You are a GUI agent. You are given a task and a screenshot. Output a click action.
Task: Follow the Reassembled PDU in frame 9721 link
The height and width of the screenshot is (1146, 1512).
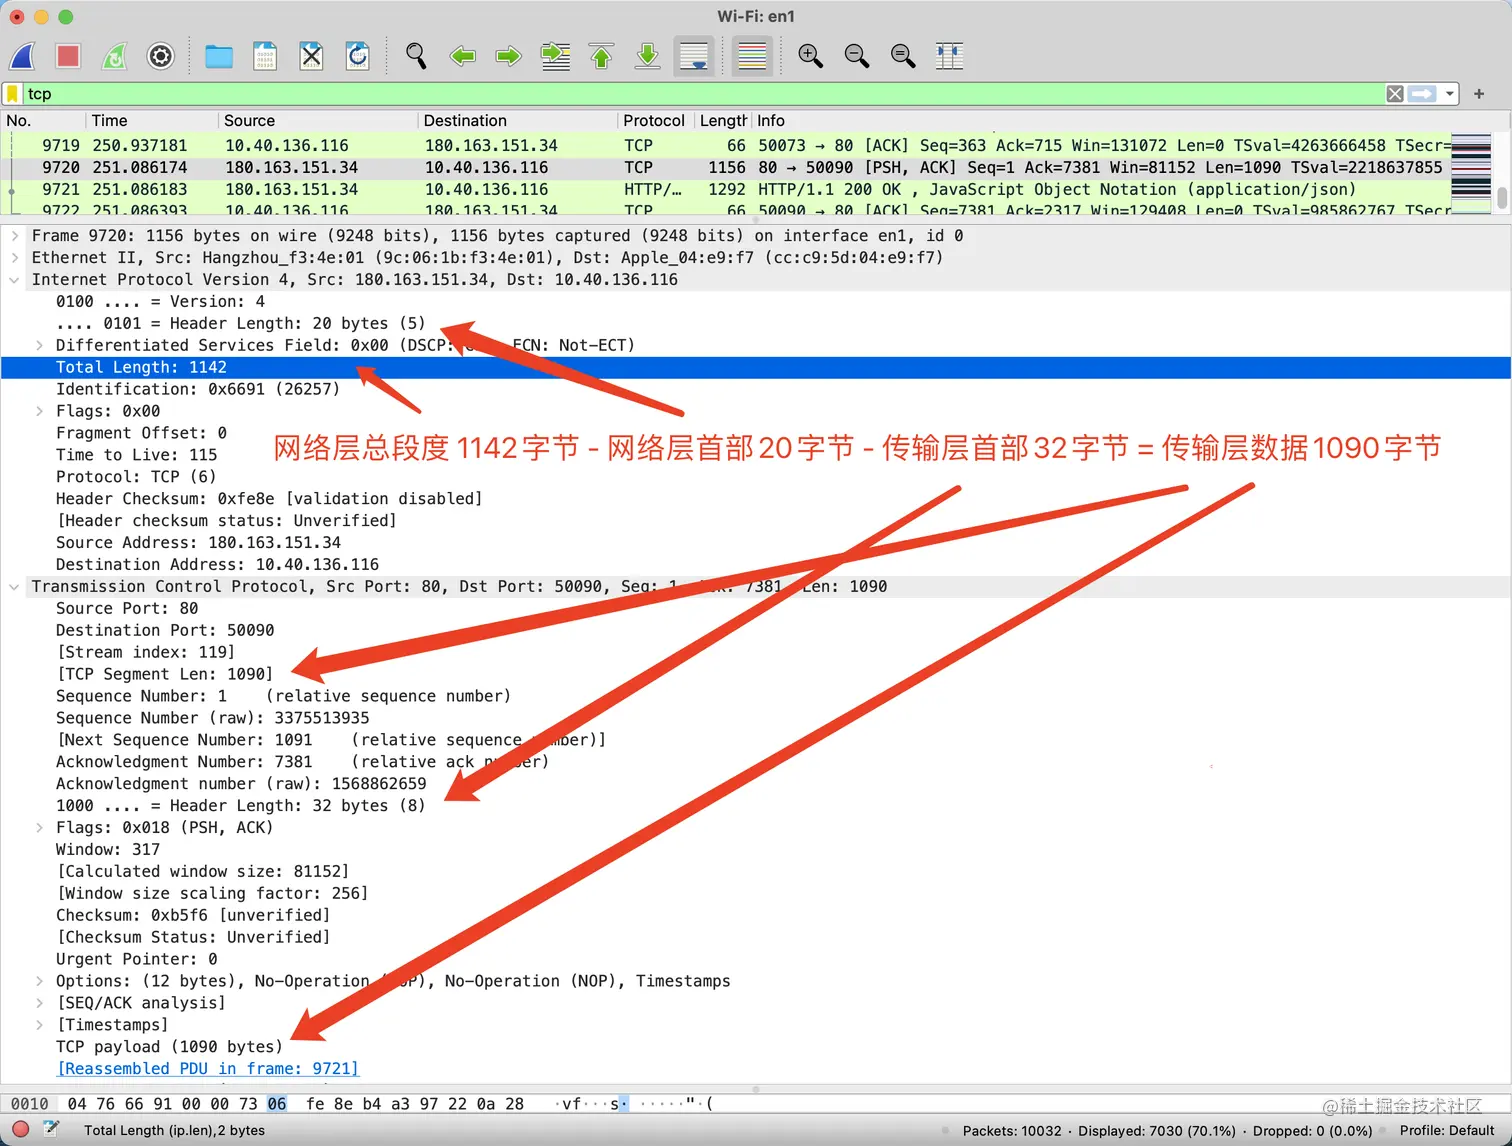[x=208, y=1069]
